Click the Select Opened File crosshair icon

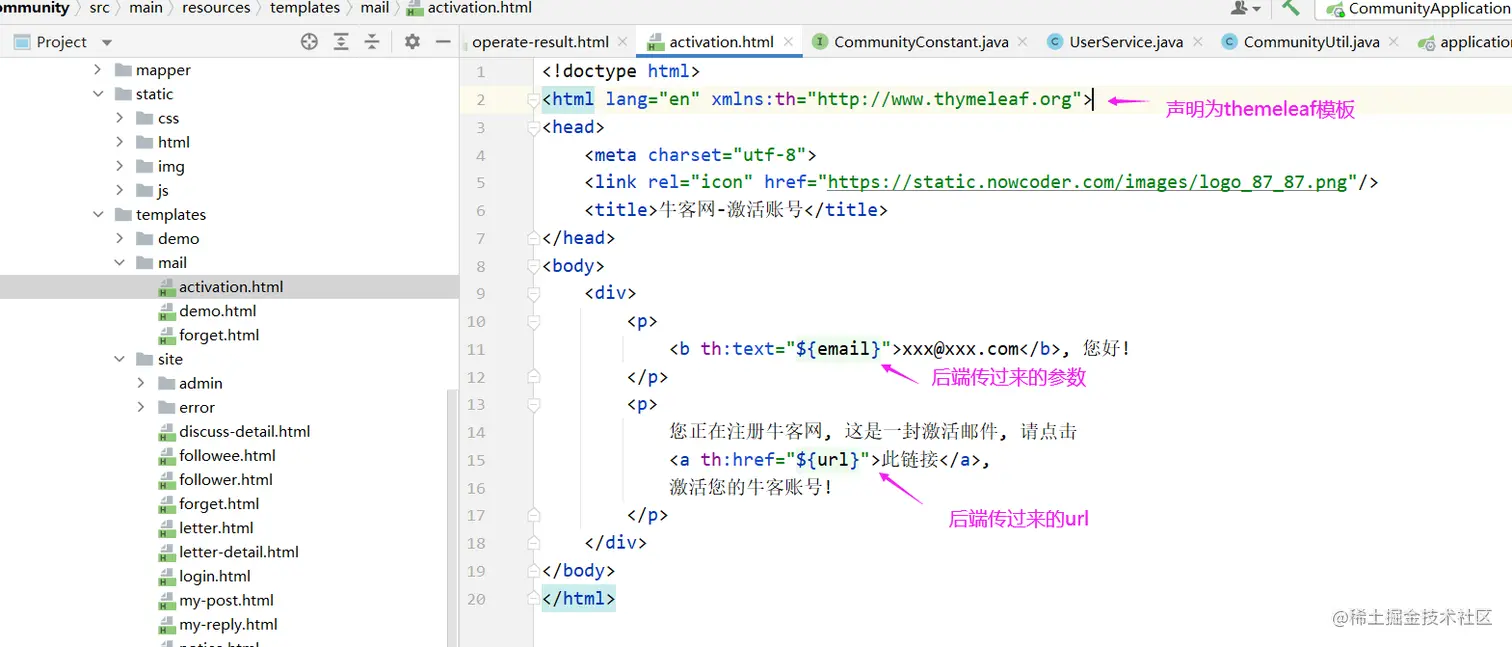tap(309, 42)
